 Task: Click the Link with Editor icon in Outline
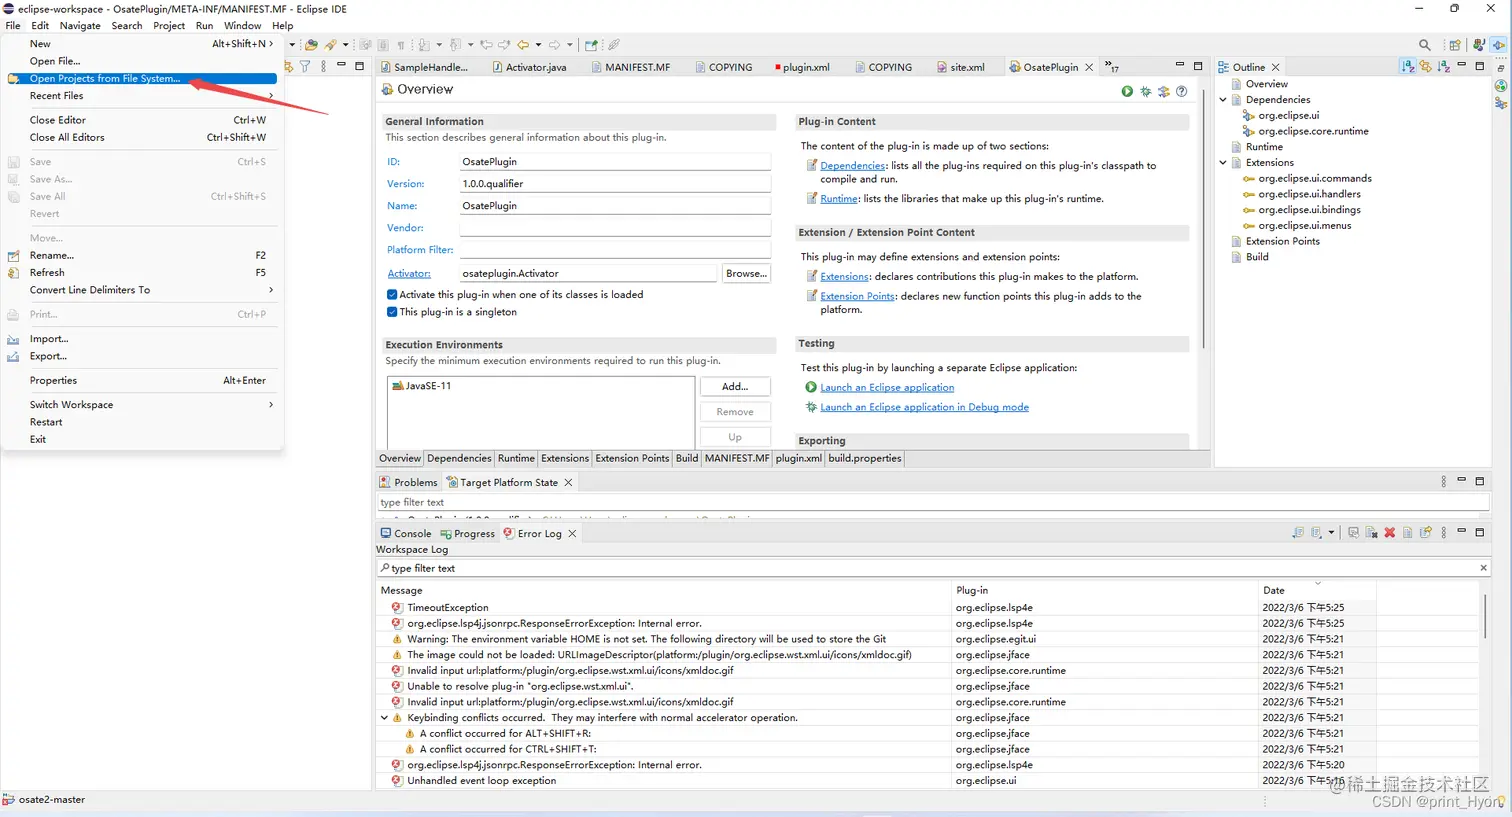[x=1426, y=66]
